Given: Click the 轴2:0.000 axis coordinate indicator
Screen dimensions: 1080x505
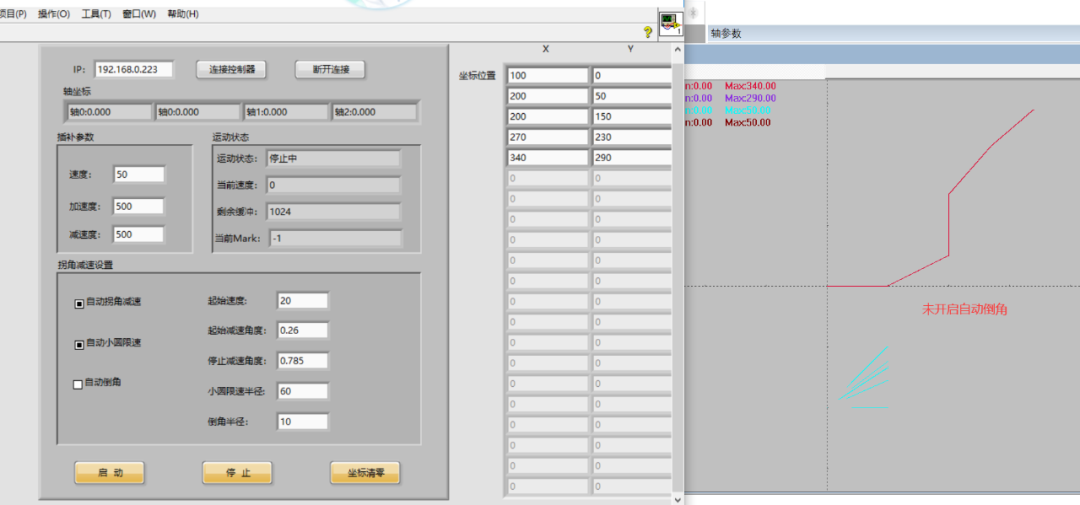Looking at the screenshot, I should point(375,112).
